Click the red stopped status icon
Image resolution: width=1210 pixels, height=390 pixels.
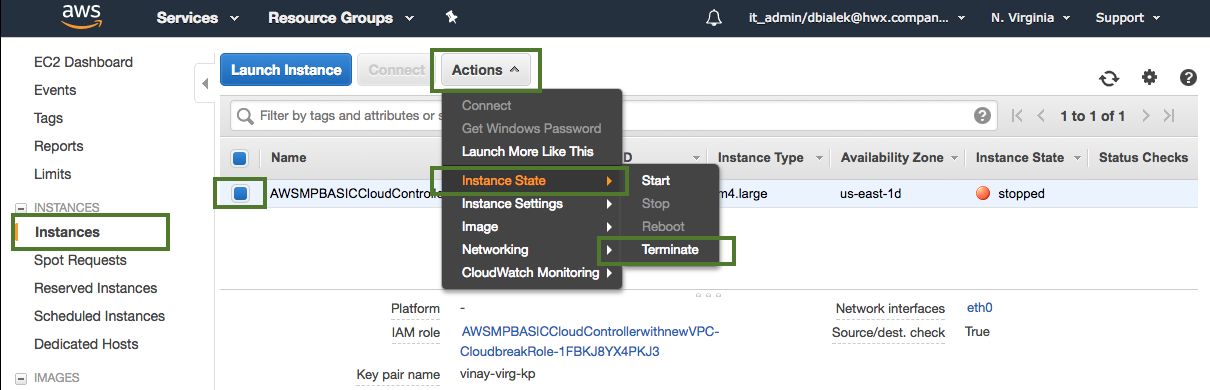(x=983, y=194)
